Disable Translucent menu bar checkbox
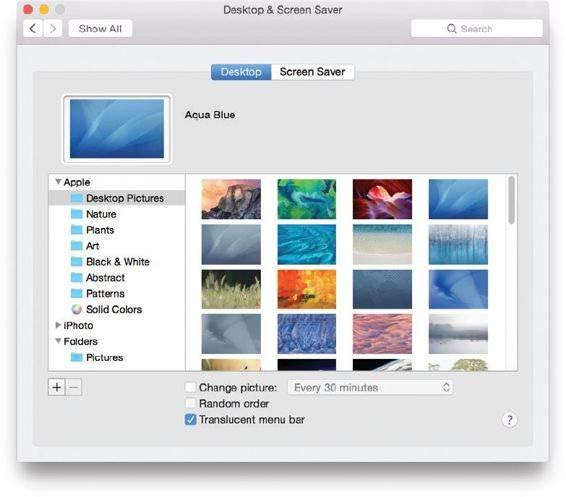The width and height of the screenshot is (566, 497). [191, 419]
